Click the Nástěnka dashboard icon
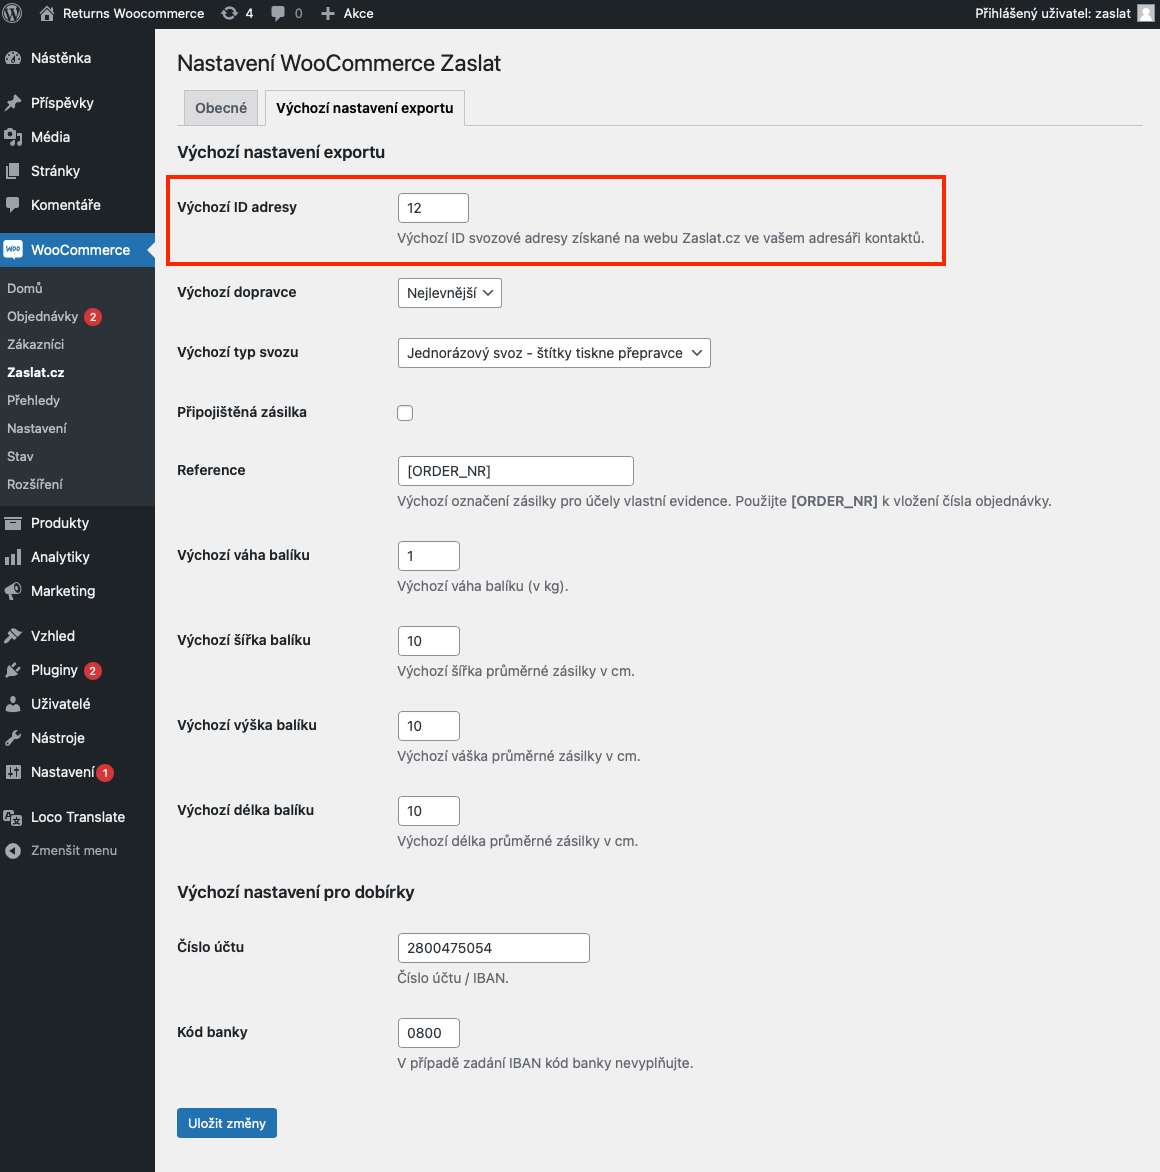Screen dimensions: 1160x1172 coord(13,58)
